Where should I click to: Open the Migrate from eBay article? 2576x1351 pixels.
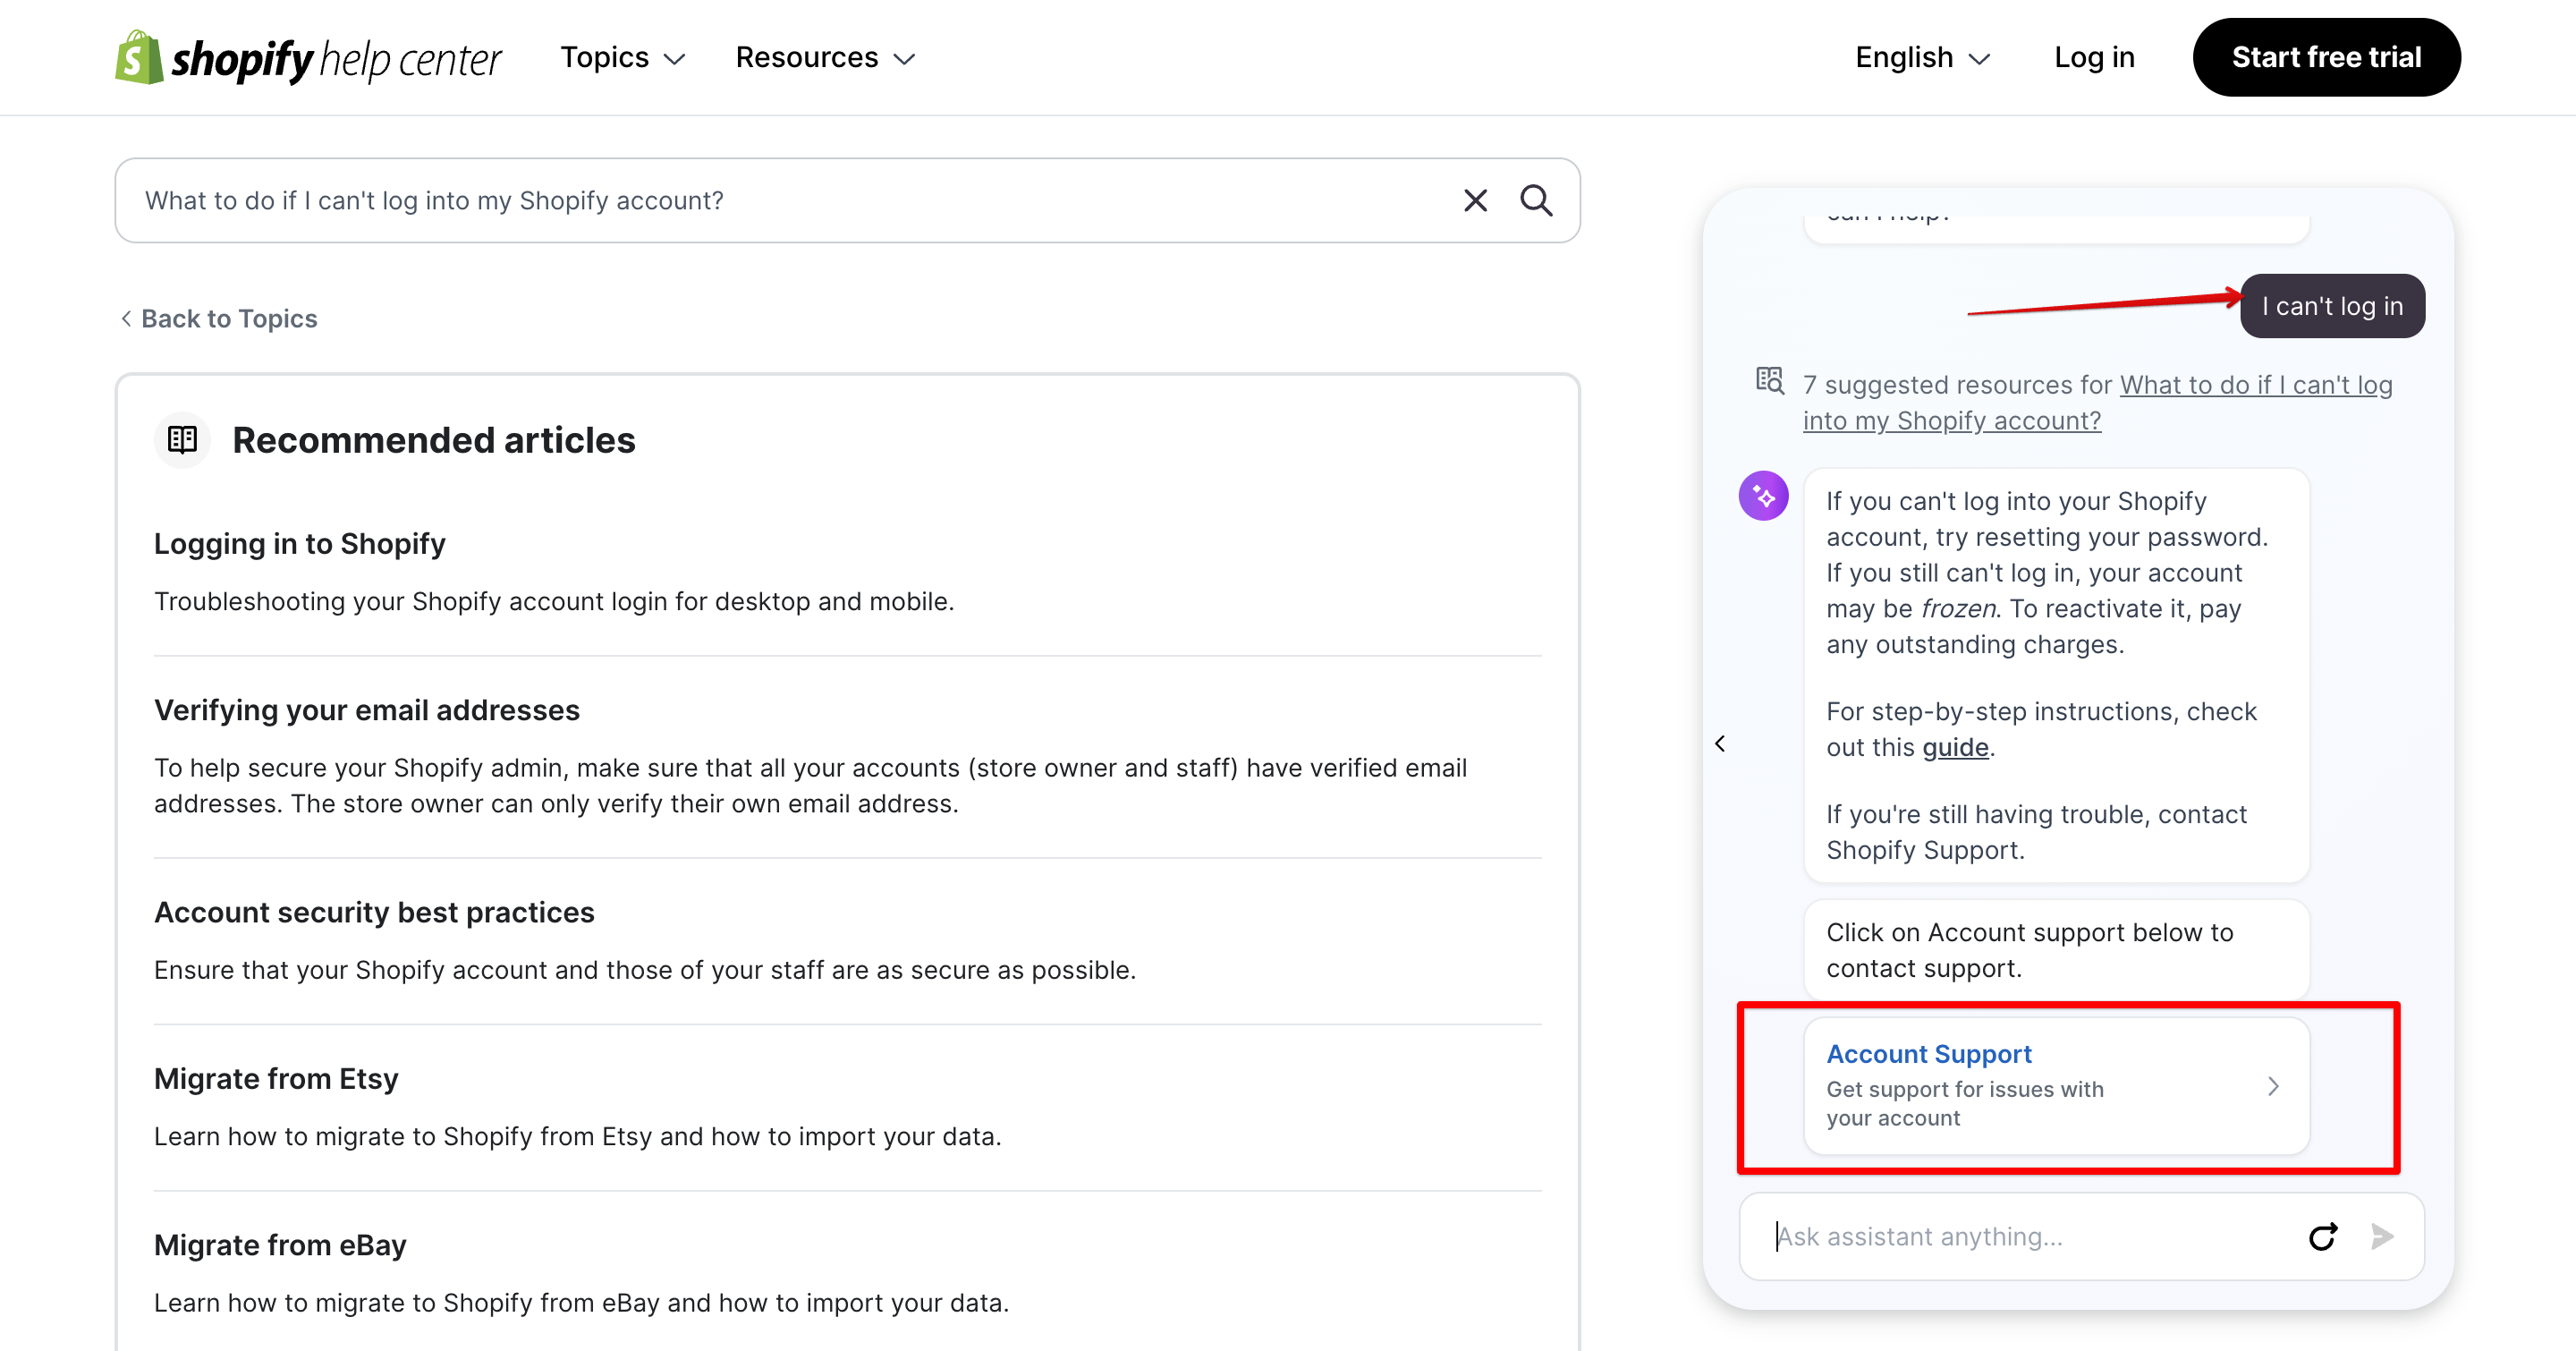coord(280,1246)
